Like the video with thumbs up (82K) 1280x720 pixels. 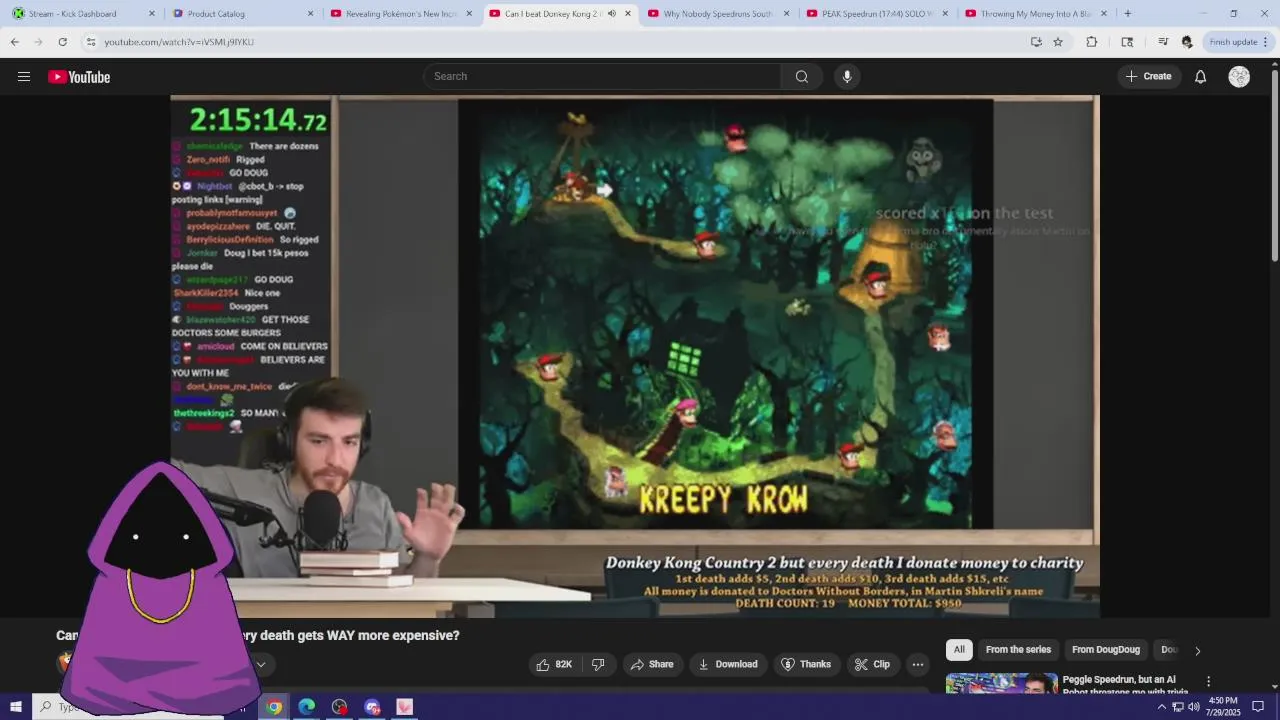point(553,664)
